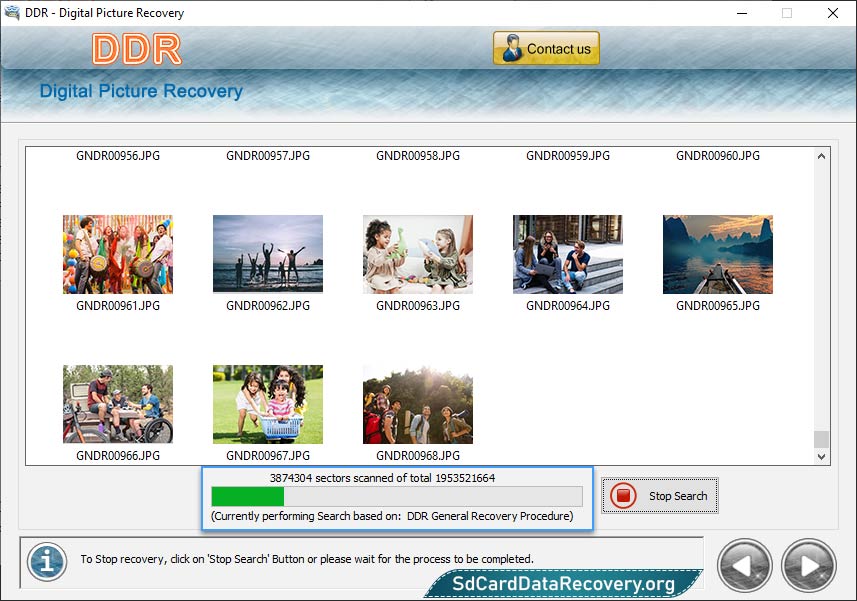Screen dimensions: 857x601
Task: Advance with the next arrow button
Action: click(808, 566)
